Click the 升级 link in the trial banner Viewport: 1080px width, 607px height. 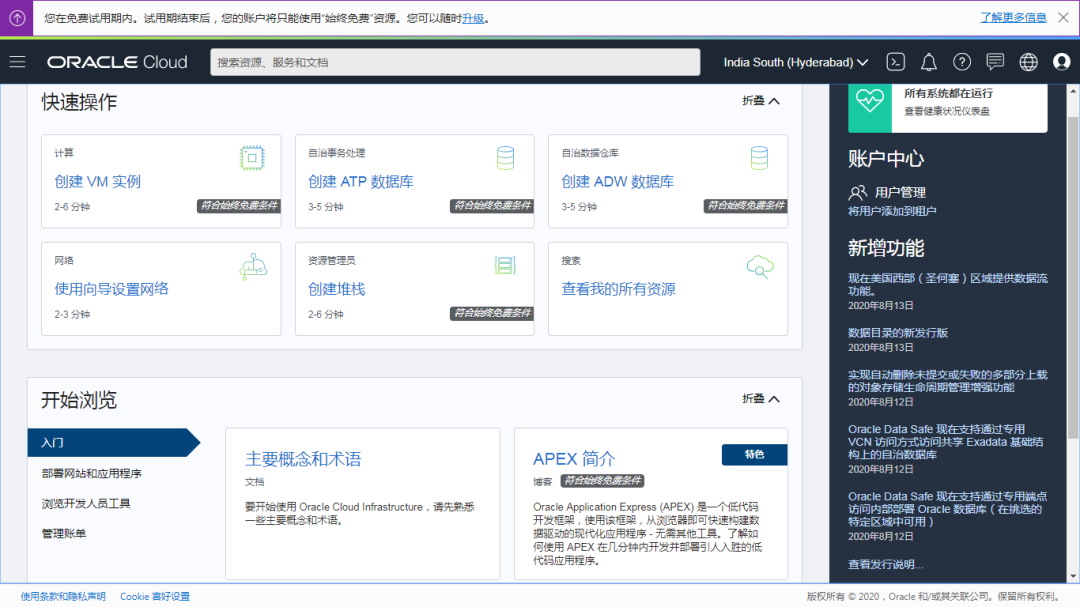[473, 18]
